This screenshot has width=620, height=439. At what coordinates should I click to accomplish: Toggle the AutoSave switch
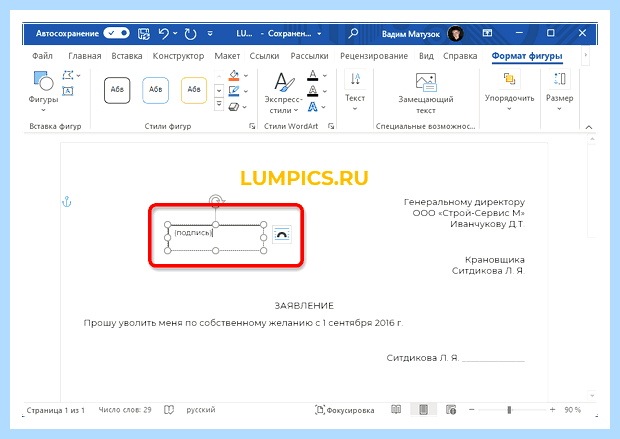click(116, 33)
